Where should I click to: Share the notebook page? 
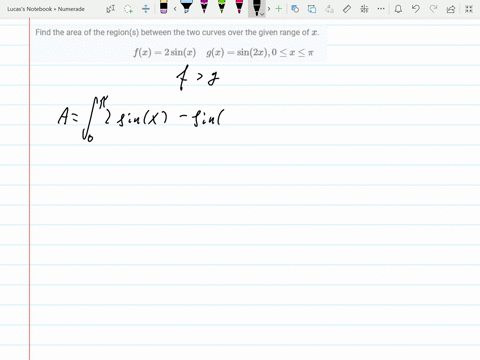tap(451, 9)
